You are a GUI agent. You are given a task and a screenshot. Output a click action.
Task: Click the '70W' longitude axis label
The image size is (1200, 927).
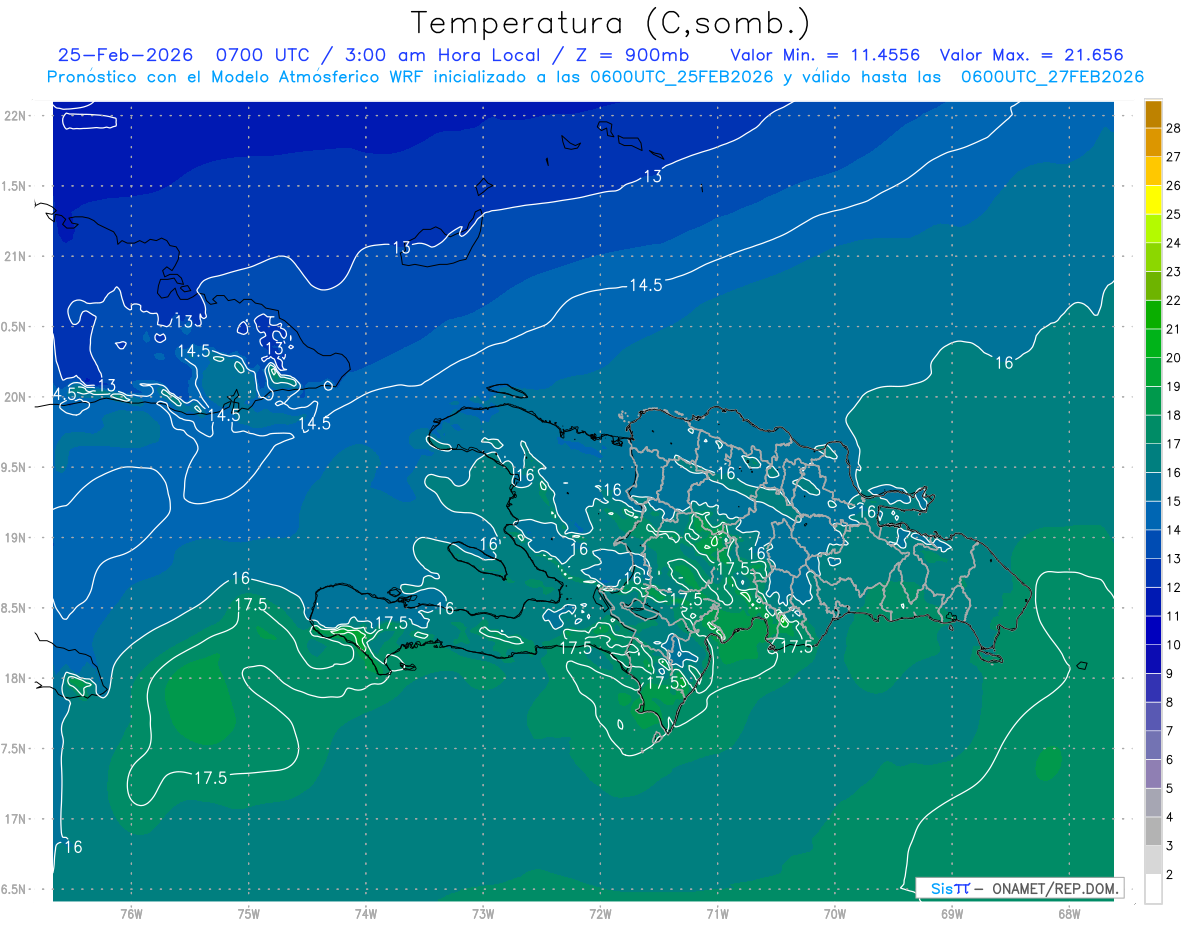click(835, 913)
